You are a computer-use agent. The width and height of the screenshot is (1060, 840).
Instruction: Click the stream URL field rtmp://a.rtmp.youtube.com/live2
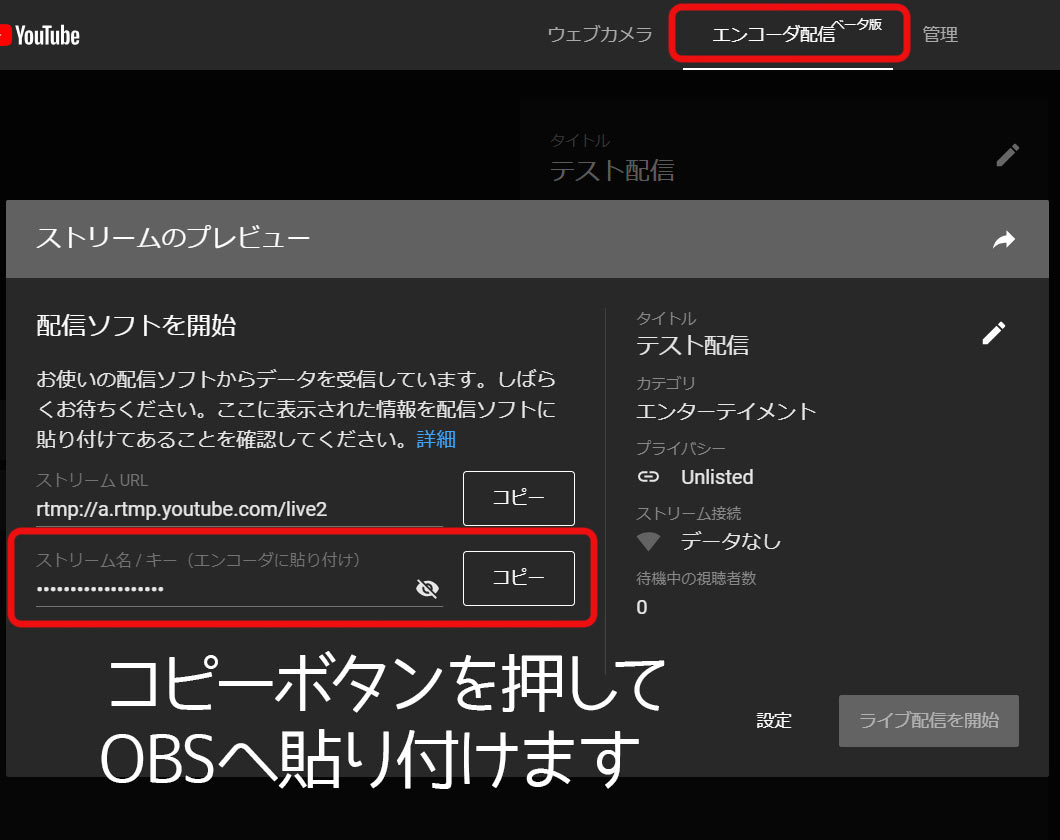(239, 509)
